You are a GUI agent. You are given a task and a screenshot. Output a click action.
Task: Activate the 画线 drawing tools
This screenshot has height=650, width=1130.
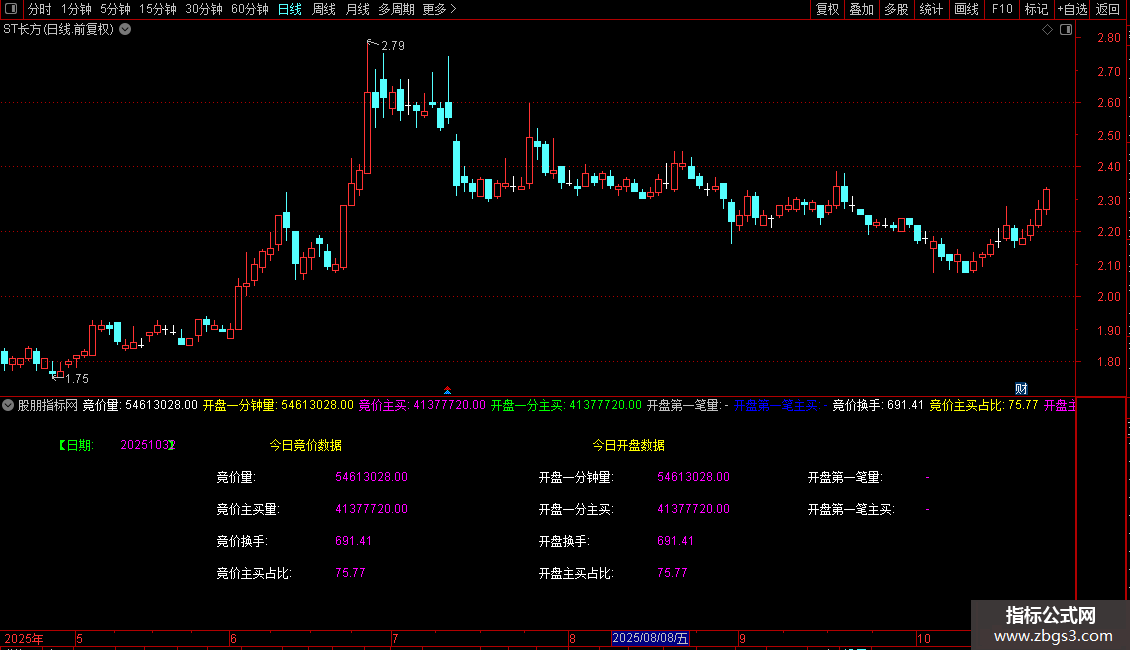966,9
